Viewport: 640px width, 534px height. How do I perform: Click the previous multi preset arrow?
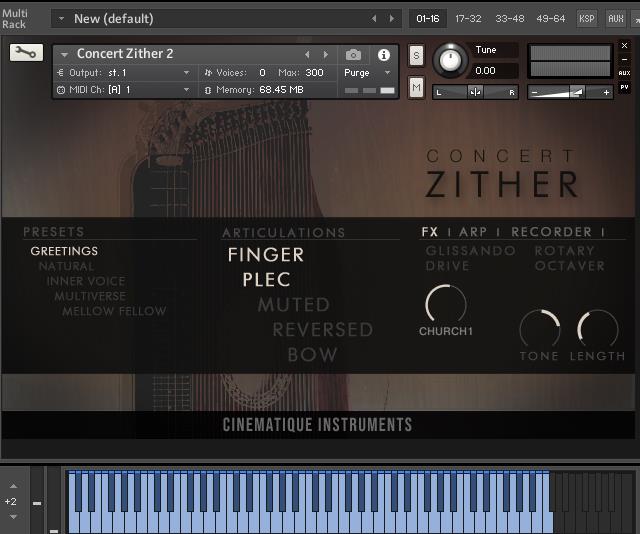375,18
